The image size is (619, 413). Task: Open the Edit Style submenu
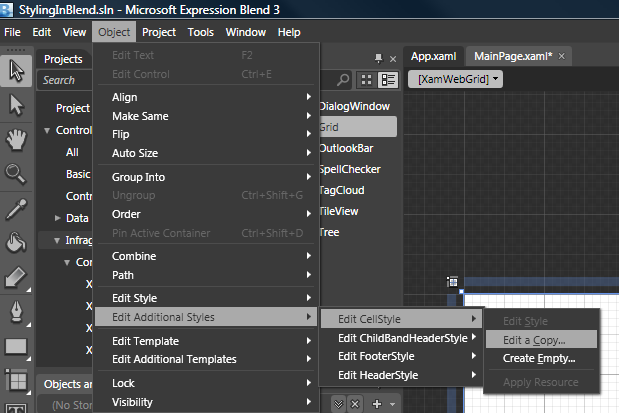point(206,298)
